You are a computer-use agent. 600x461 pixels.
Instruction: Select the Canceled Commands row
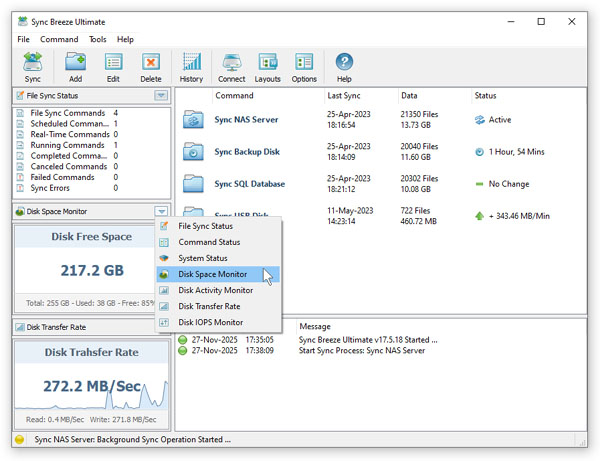92,166
